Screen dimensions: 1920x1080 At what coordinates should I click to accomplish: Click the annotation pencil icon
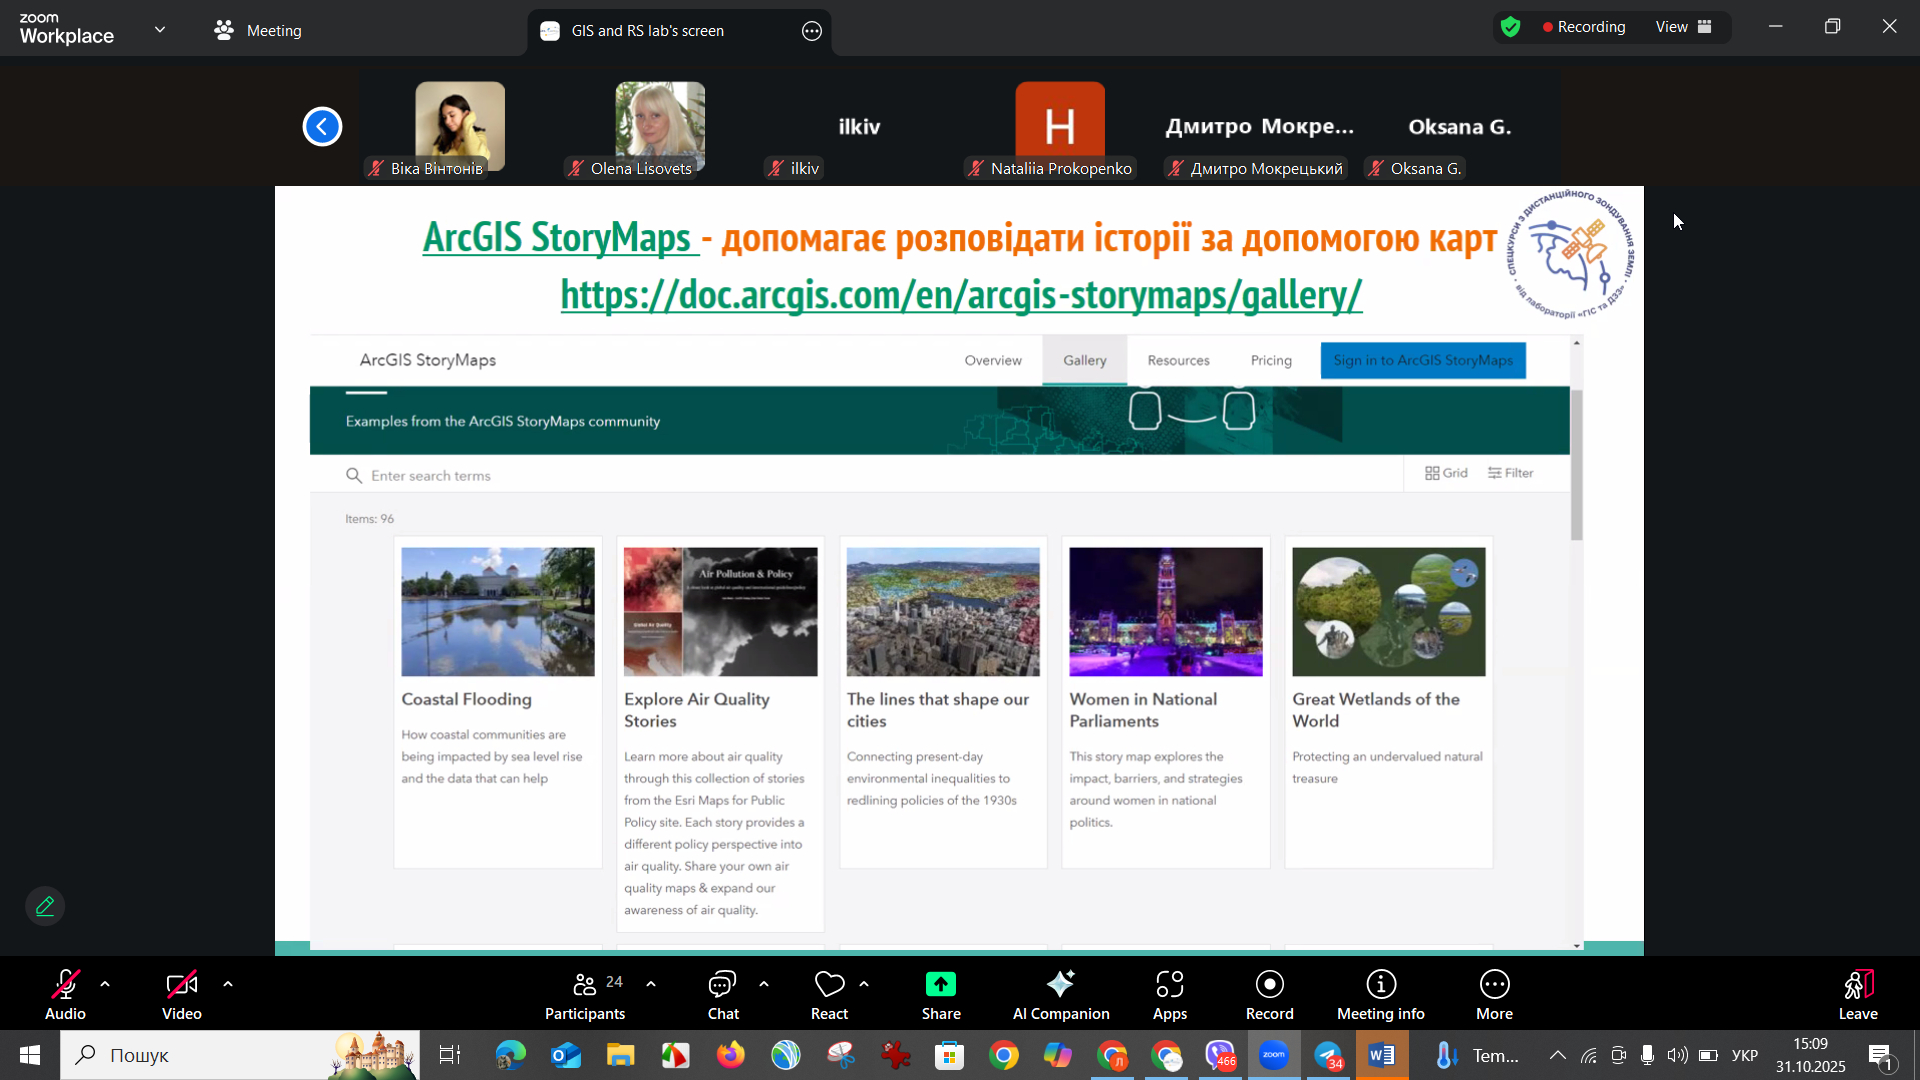click(x=45, y=906)
